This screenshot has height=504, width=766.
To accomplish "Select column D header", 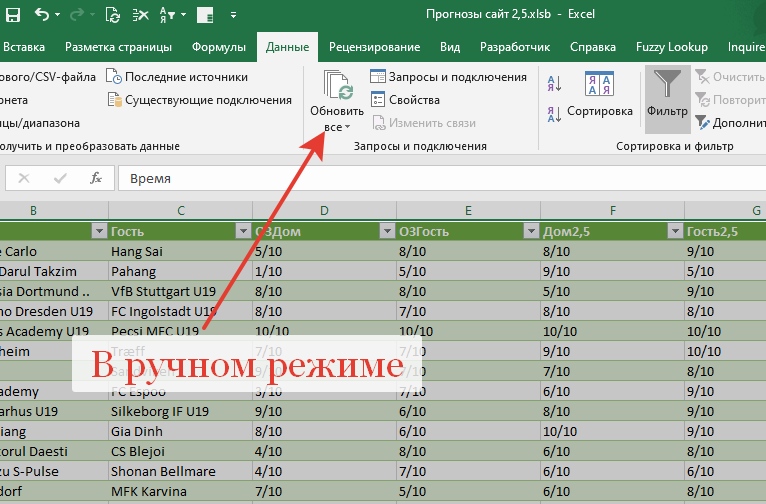I will pyautogui.click(x=324, y=210).
